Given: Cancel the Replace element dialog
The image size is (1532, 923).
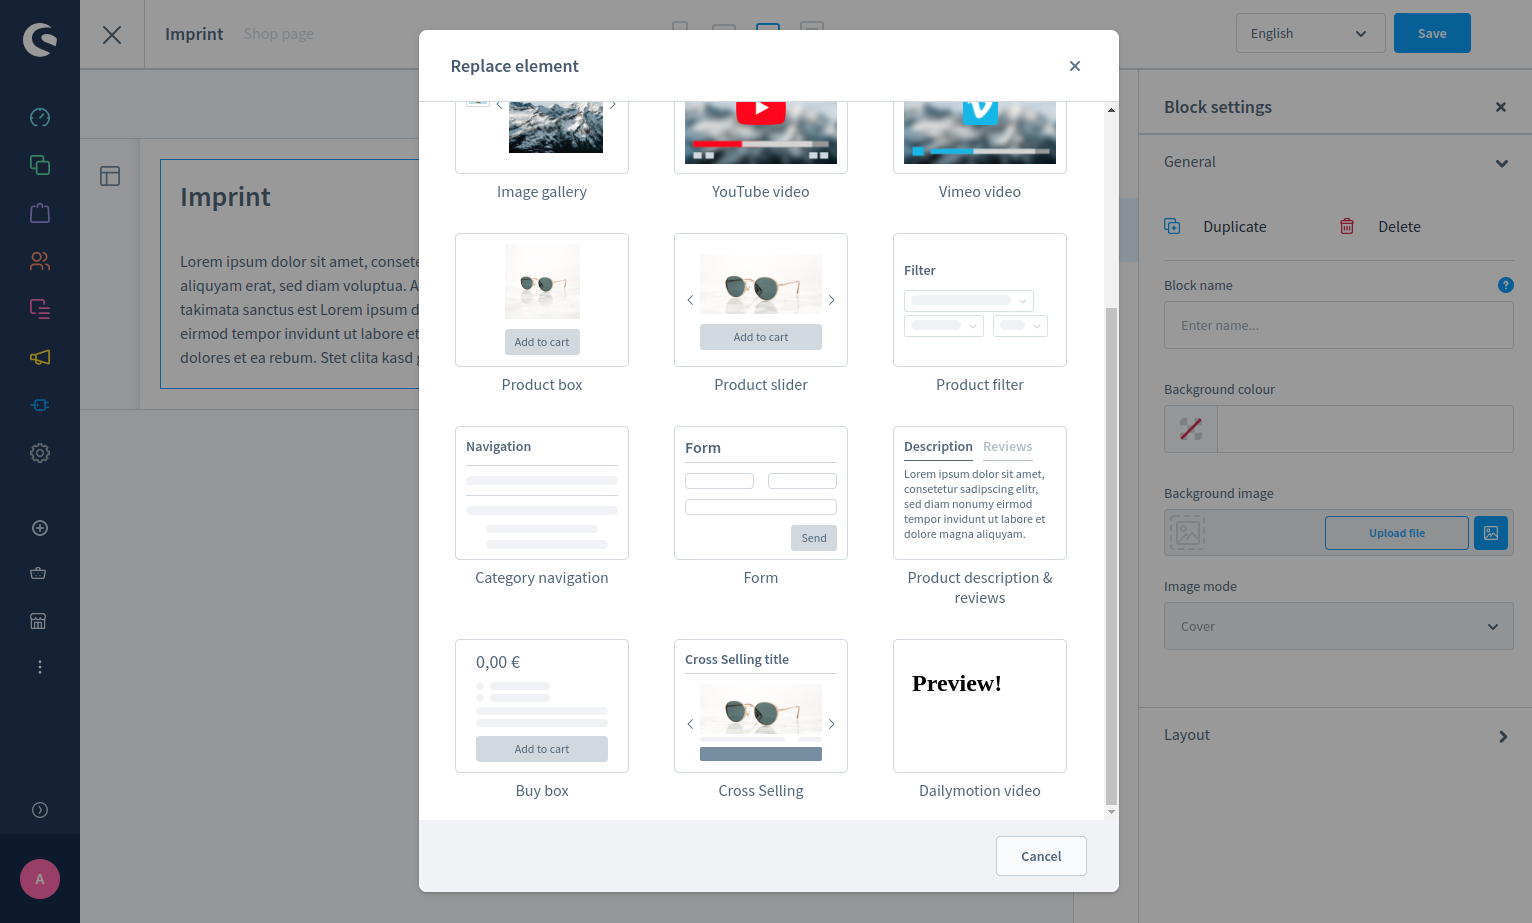Looking at the screenshot, I should [1041, 856].
